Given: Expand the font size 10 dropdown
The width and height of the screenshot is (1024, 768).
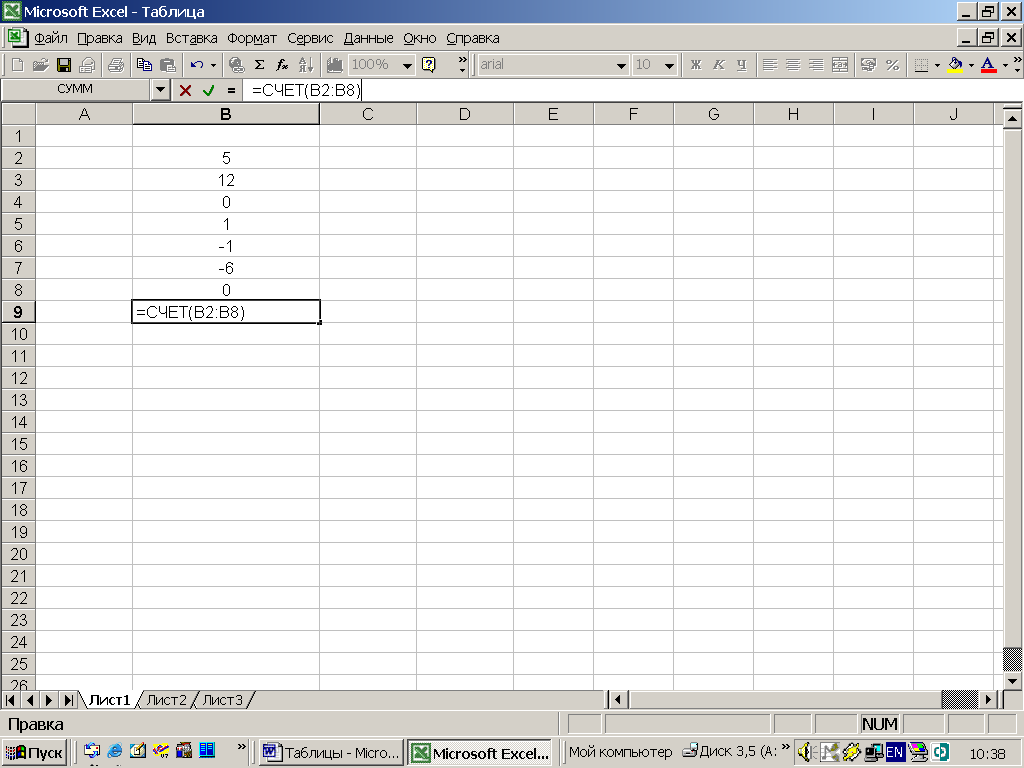Looking at the screenshot, I should click(x=669, y=65).
